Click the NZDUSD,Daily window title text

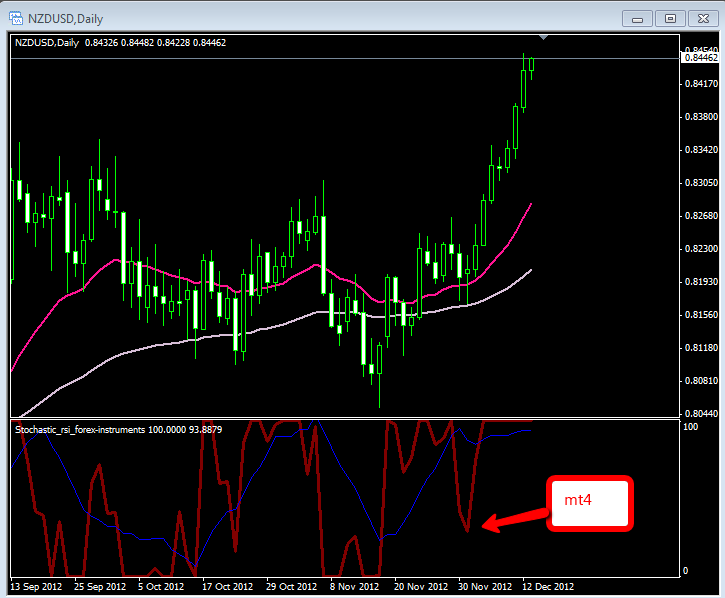pos(66,19)
